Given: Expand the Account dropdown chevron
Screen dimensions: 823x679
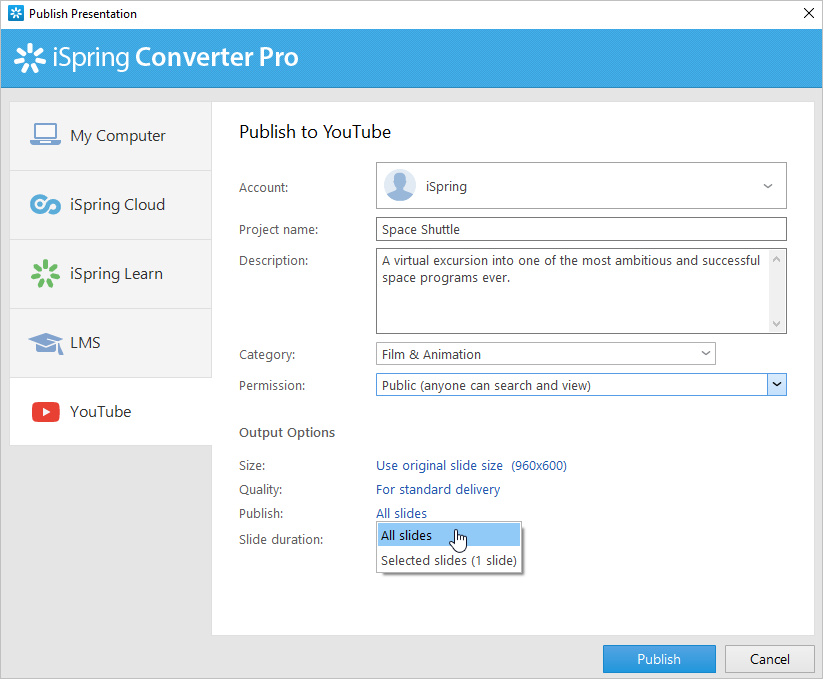Looking at the screenshot, I should coord(768,186).
